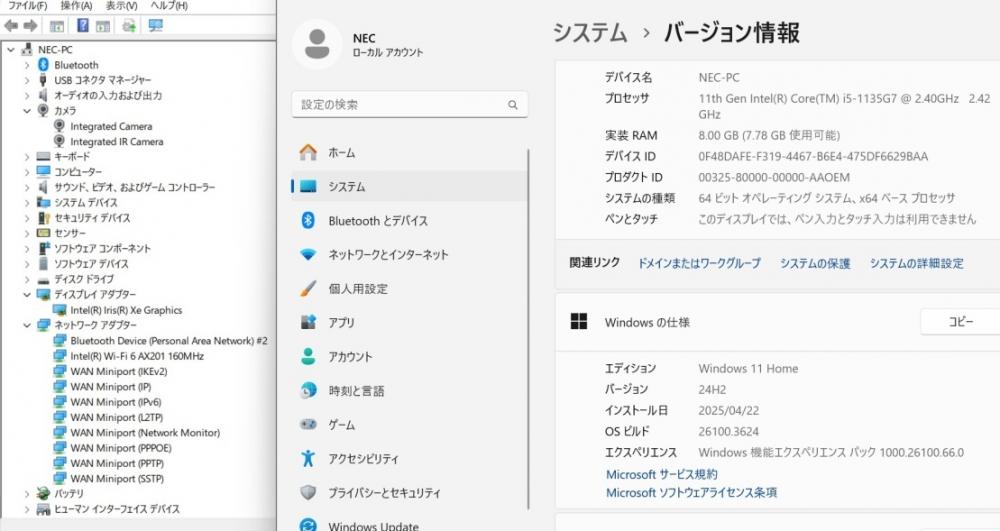Screen dimensions: 1000x531
Task: Open the 表示(V) menu in Device Manager
Action: [x=121, y=5]
